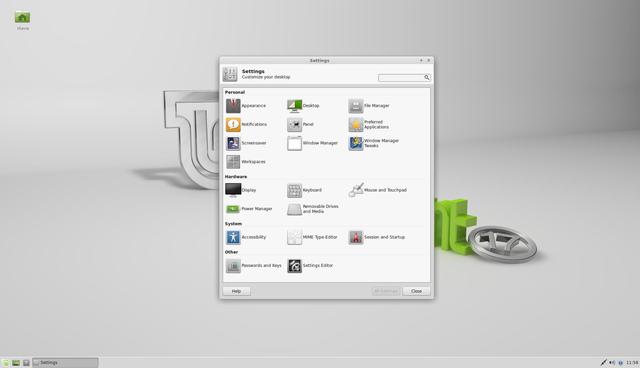
Task: Open Window Manager Tweaks
Action: (x=373, y=143)
